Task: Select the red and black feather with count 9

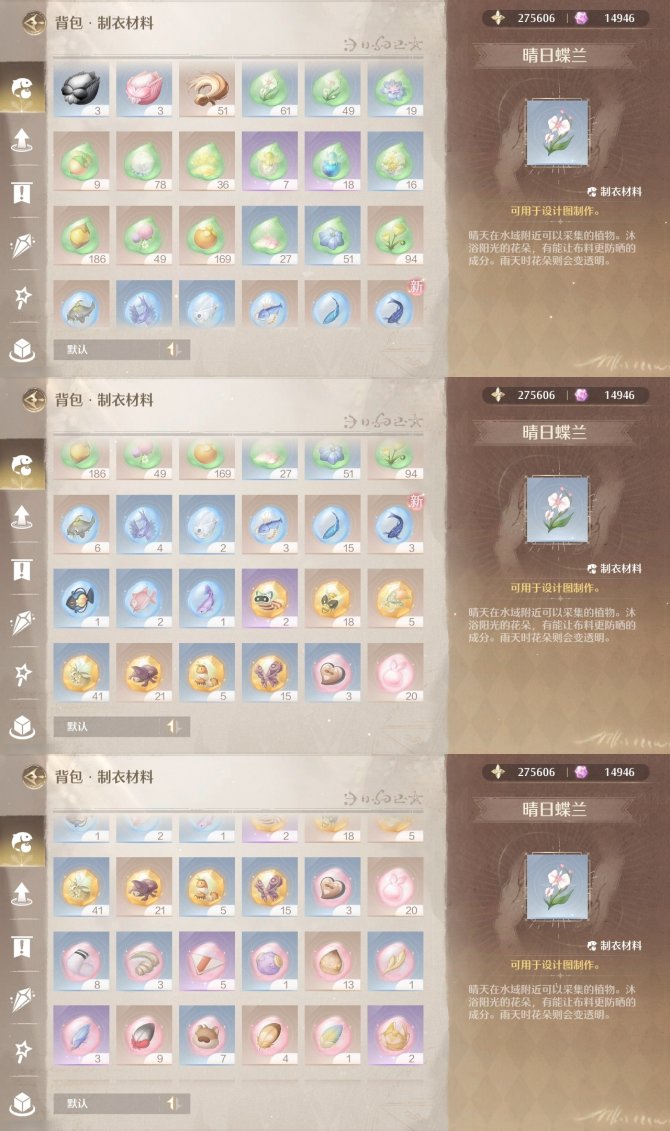Action: (144, 1036)
